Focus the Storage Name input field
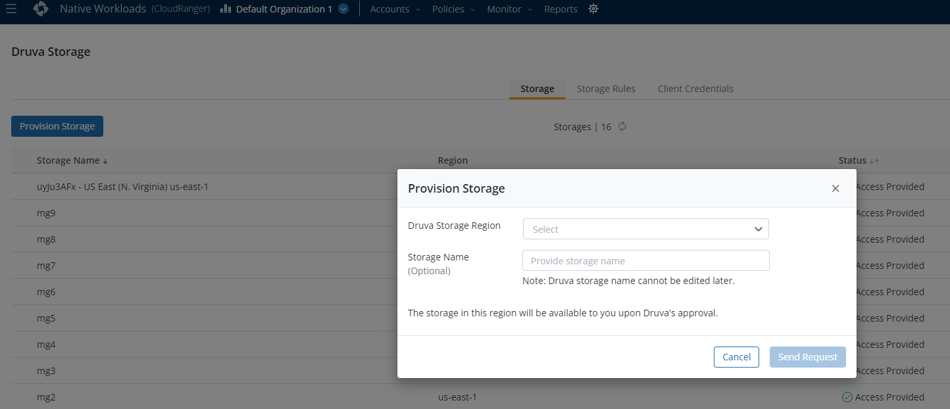Screen dimensions: 950x409 (646, 261)
